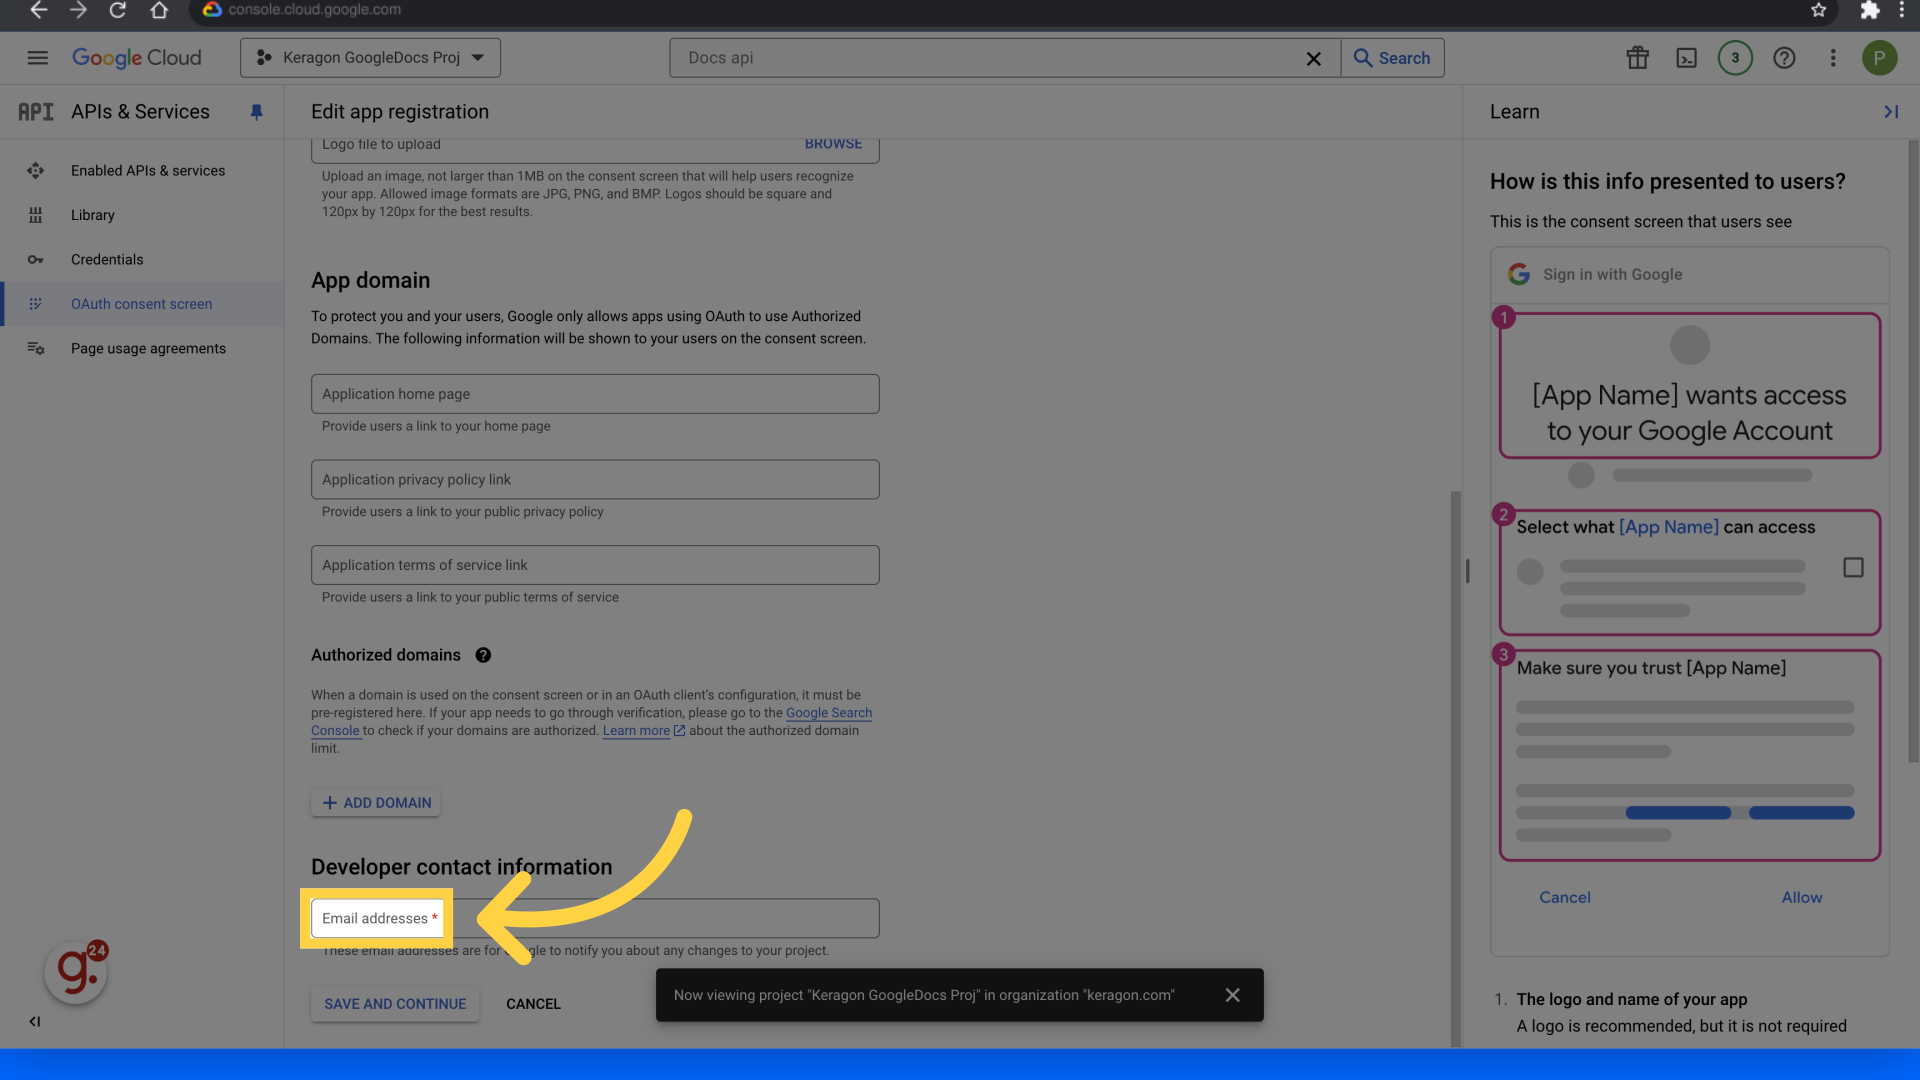Click the Application home page field
The image size is (1920, 1080).
[x=595, y=394]
